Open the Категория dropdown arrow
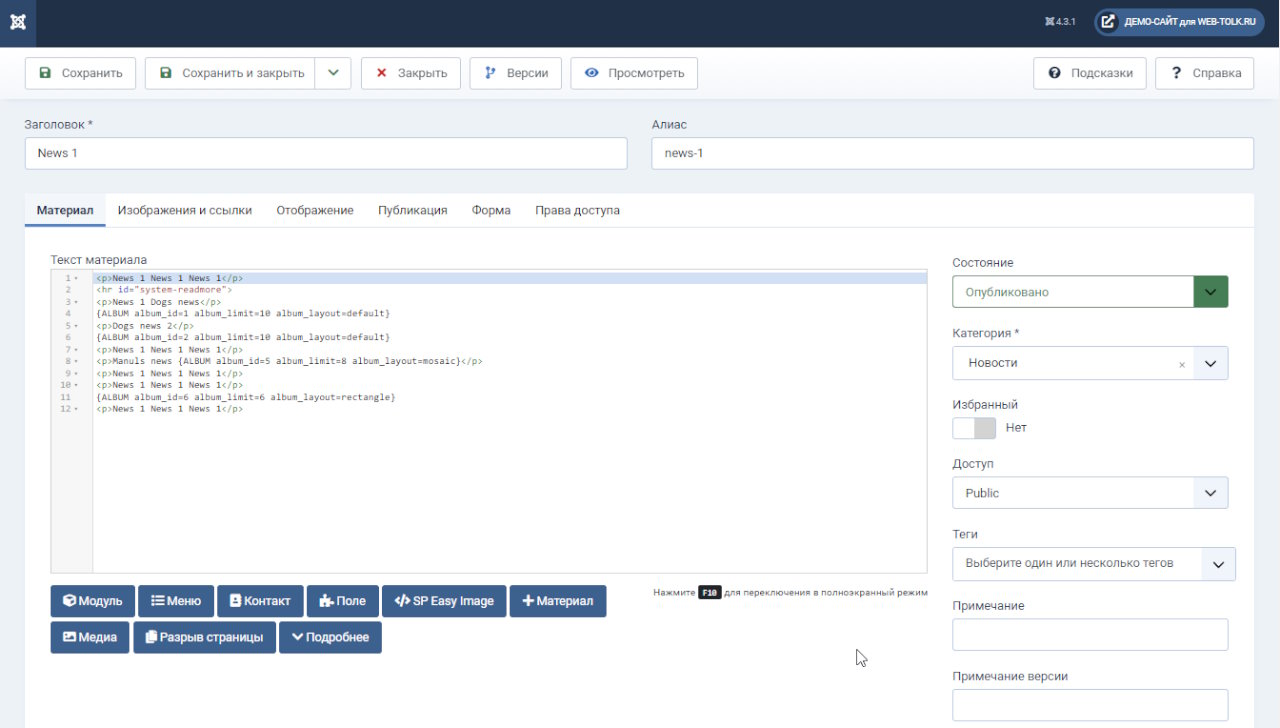Viewport: 1280px width, 728px height. point(1210,363)
